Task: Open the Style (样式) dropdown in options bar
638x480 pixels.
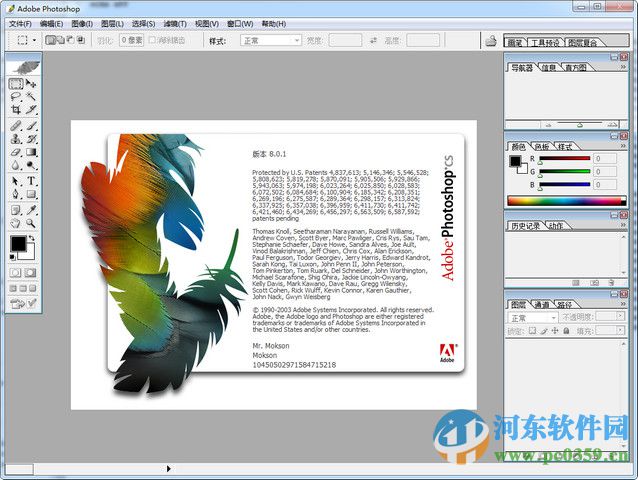Action: tap(271, 41)
